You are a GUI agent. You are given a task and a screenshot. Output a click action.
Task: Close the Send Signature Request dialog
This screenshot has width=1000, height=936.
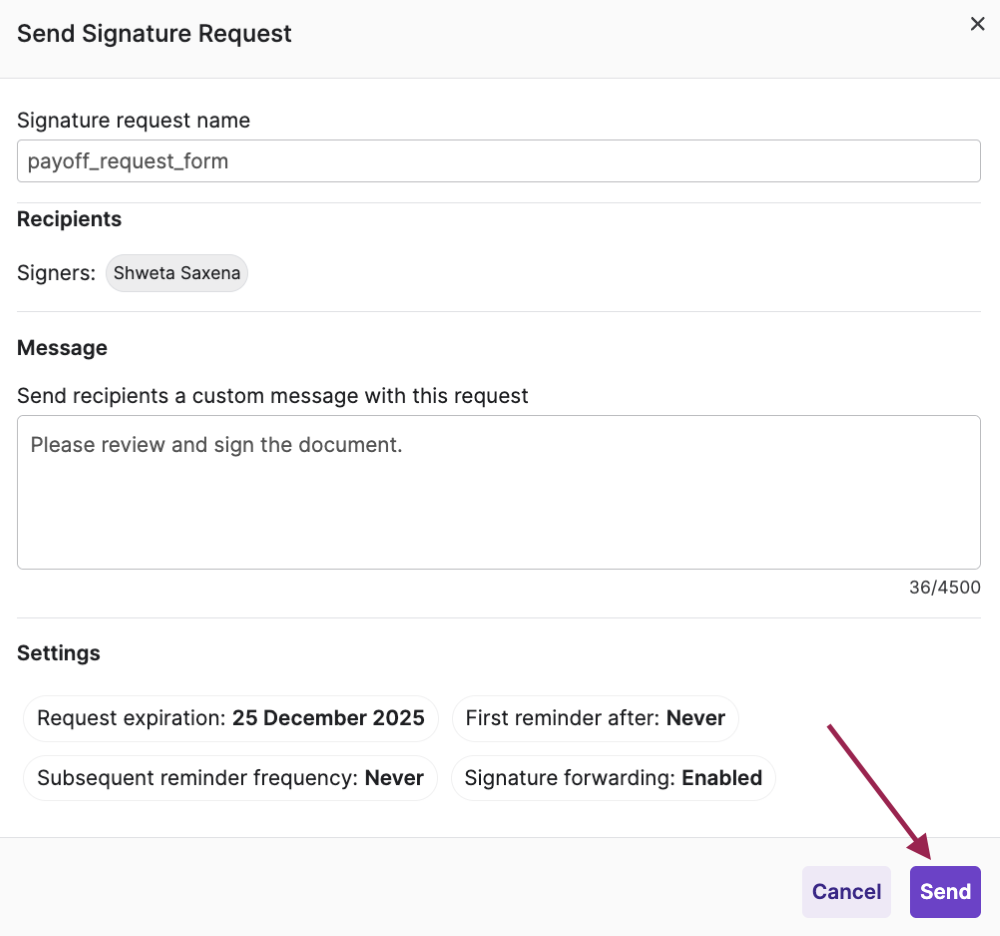coord(977,25)
